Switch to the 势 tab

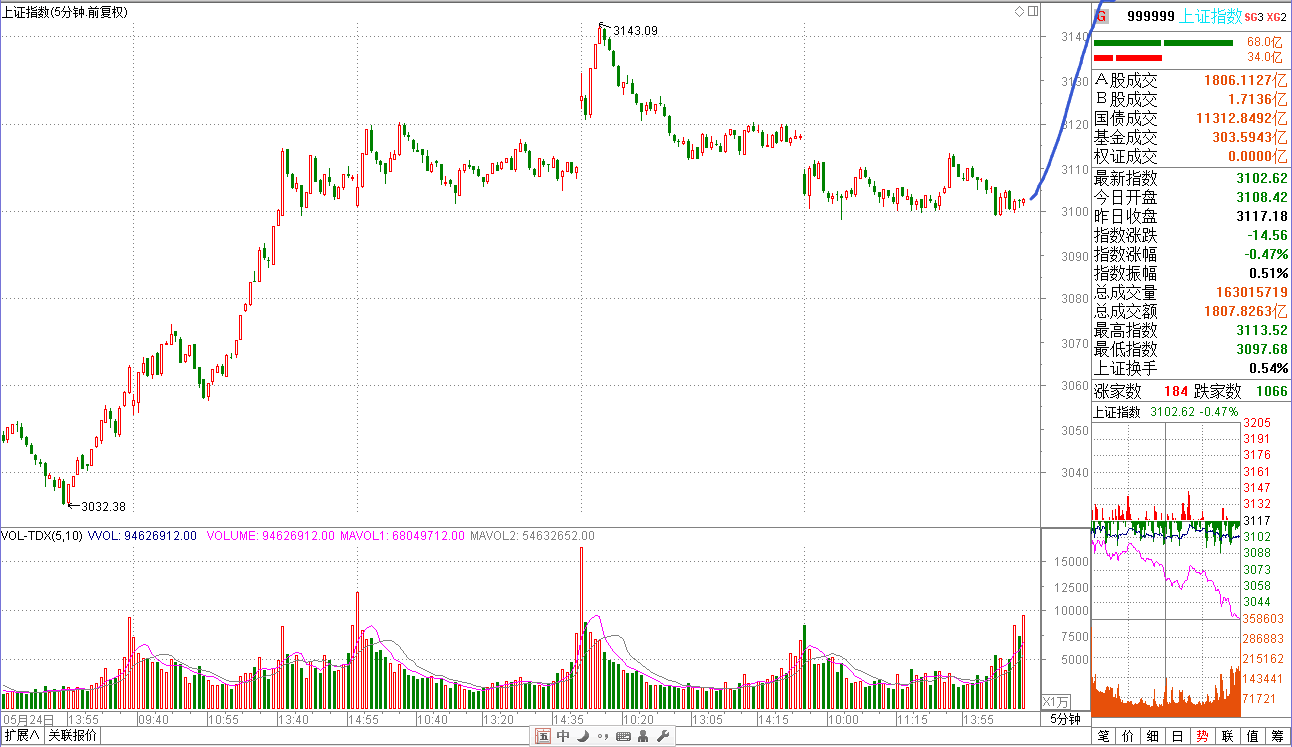(x=1202, y=737)
